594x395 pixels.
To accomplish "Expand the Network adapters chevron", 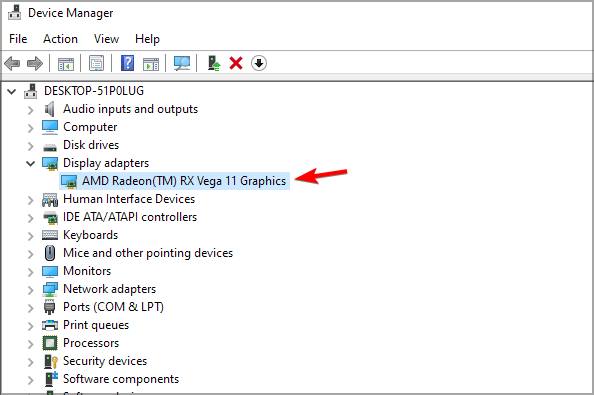I will [x=31, y=290].
